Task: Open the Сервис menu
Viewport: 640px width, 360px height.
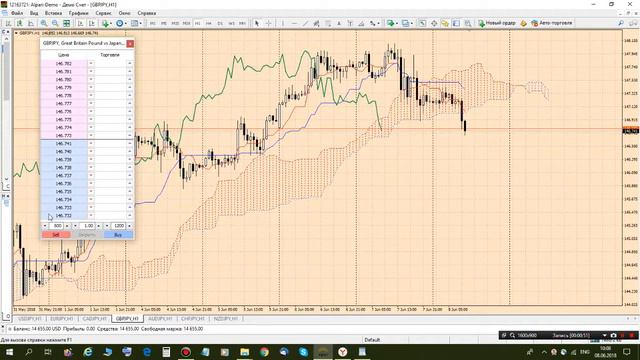Action: (103, 13)
